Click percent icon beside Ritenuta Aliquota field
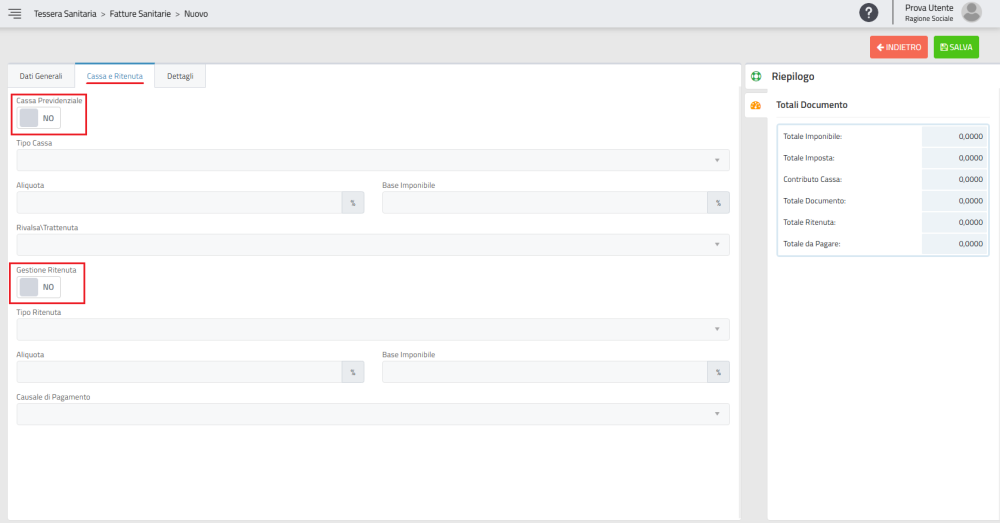Screen dimensions: 1000x523 [x=353, y=372]
